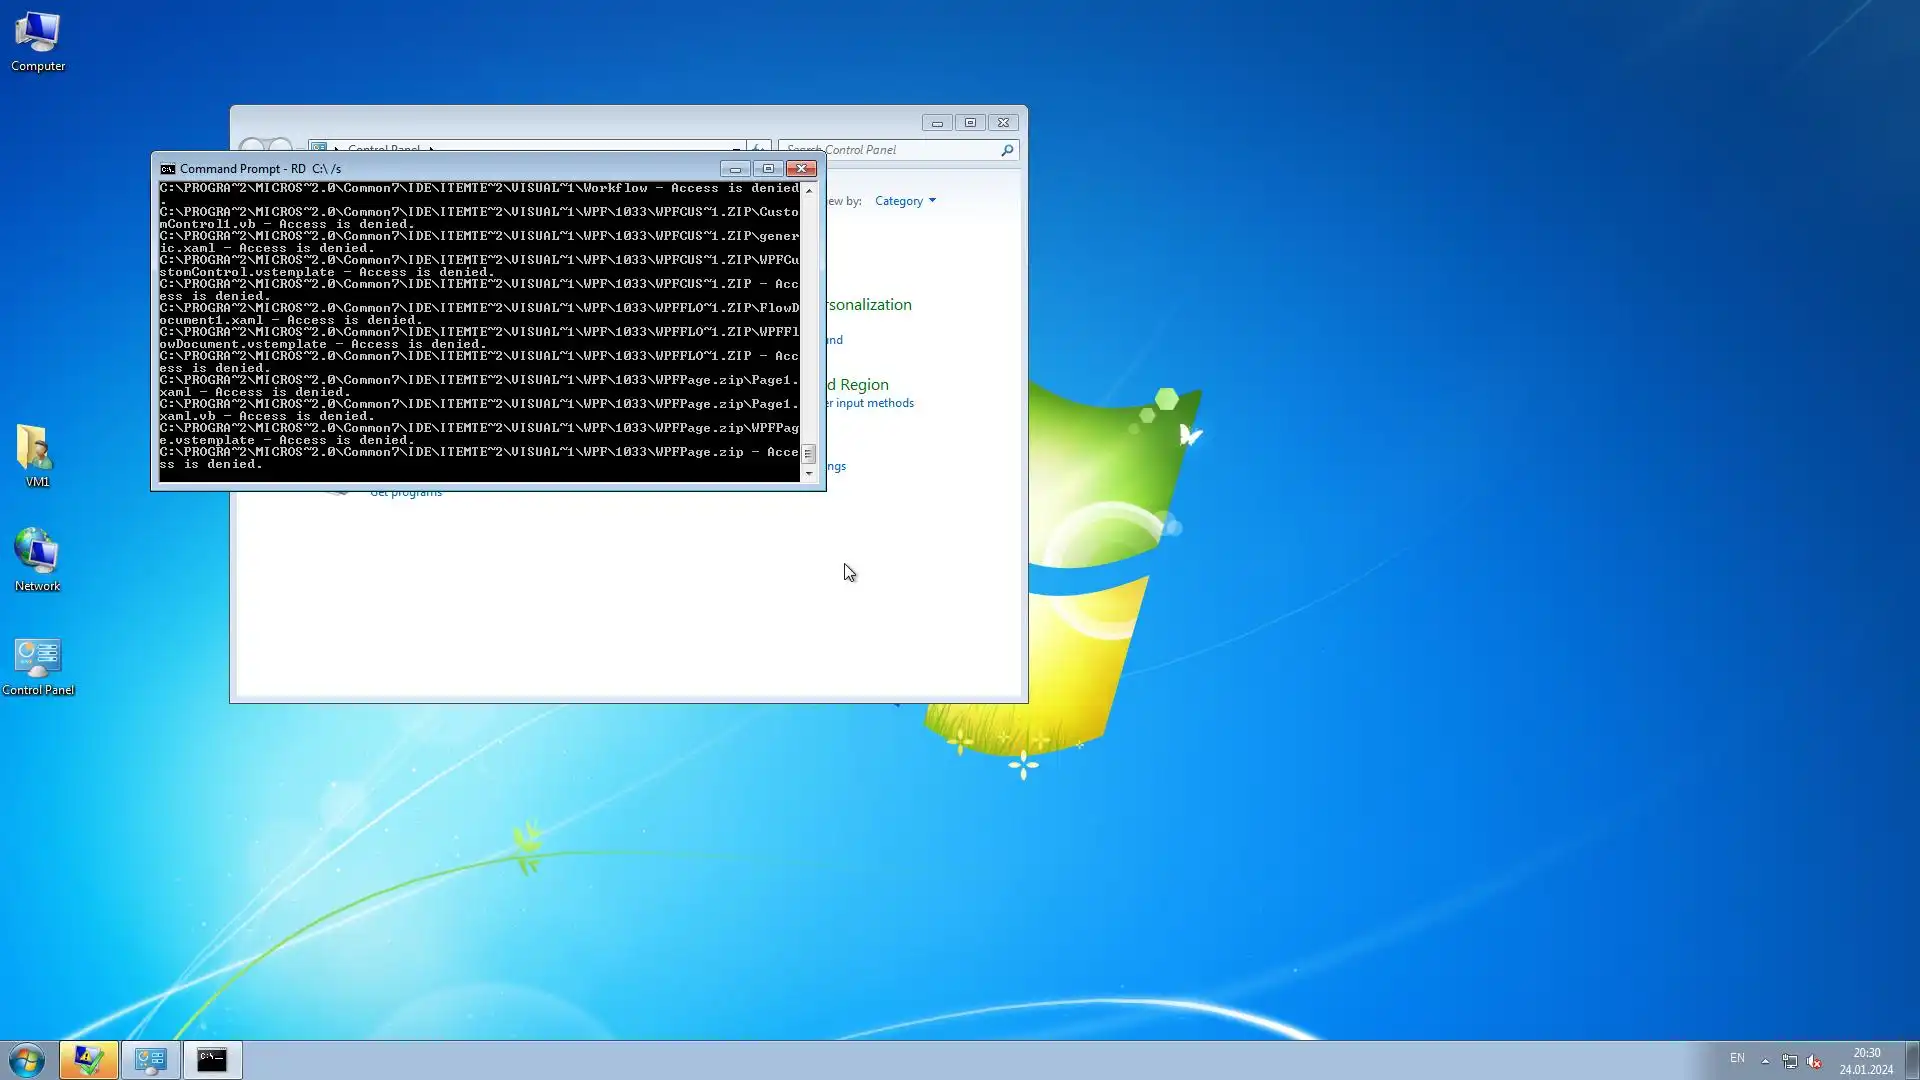Click the Command Prompt taskbar button

[212, 1060]
